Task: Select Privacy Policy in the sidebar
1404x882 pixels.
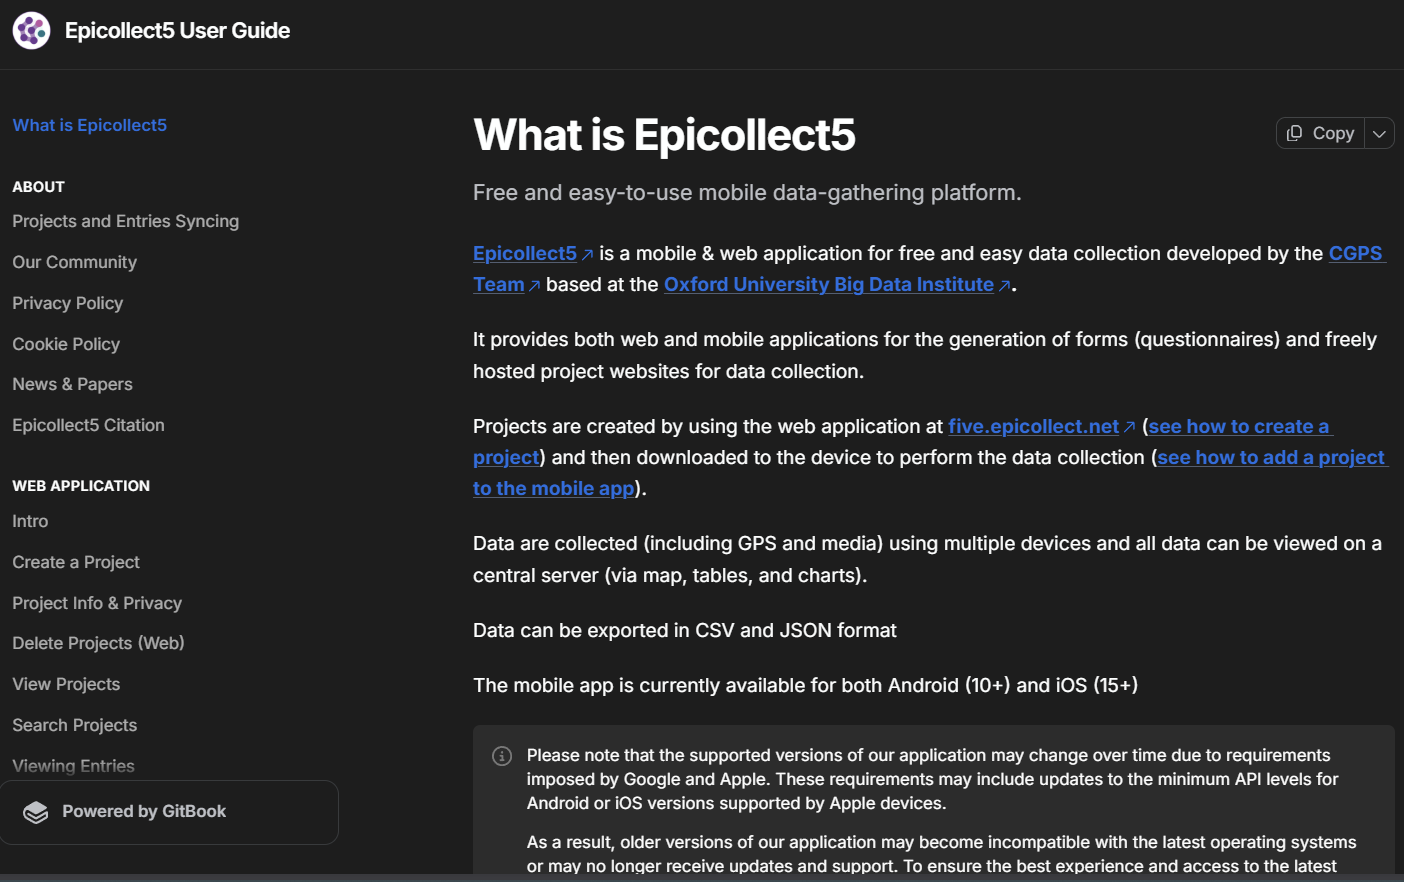Action: pyautogui.click(x=67, y=303)
